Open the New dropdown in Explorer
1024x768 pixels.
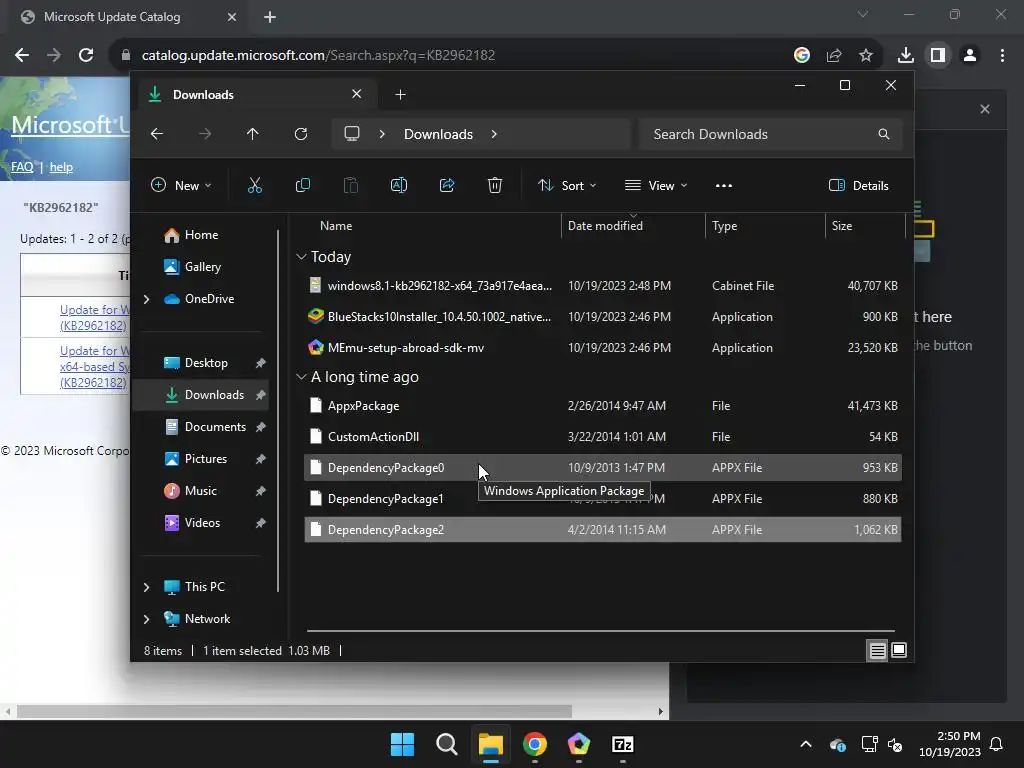[181, 185]
